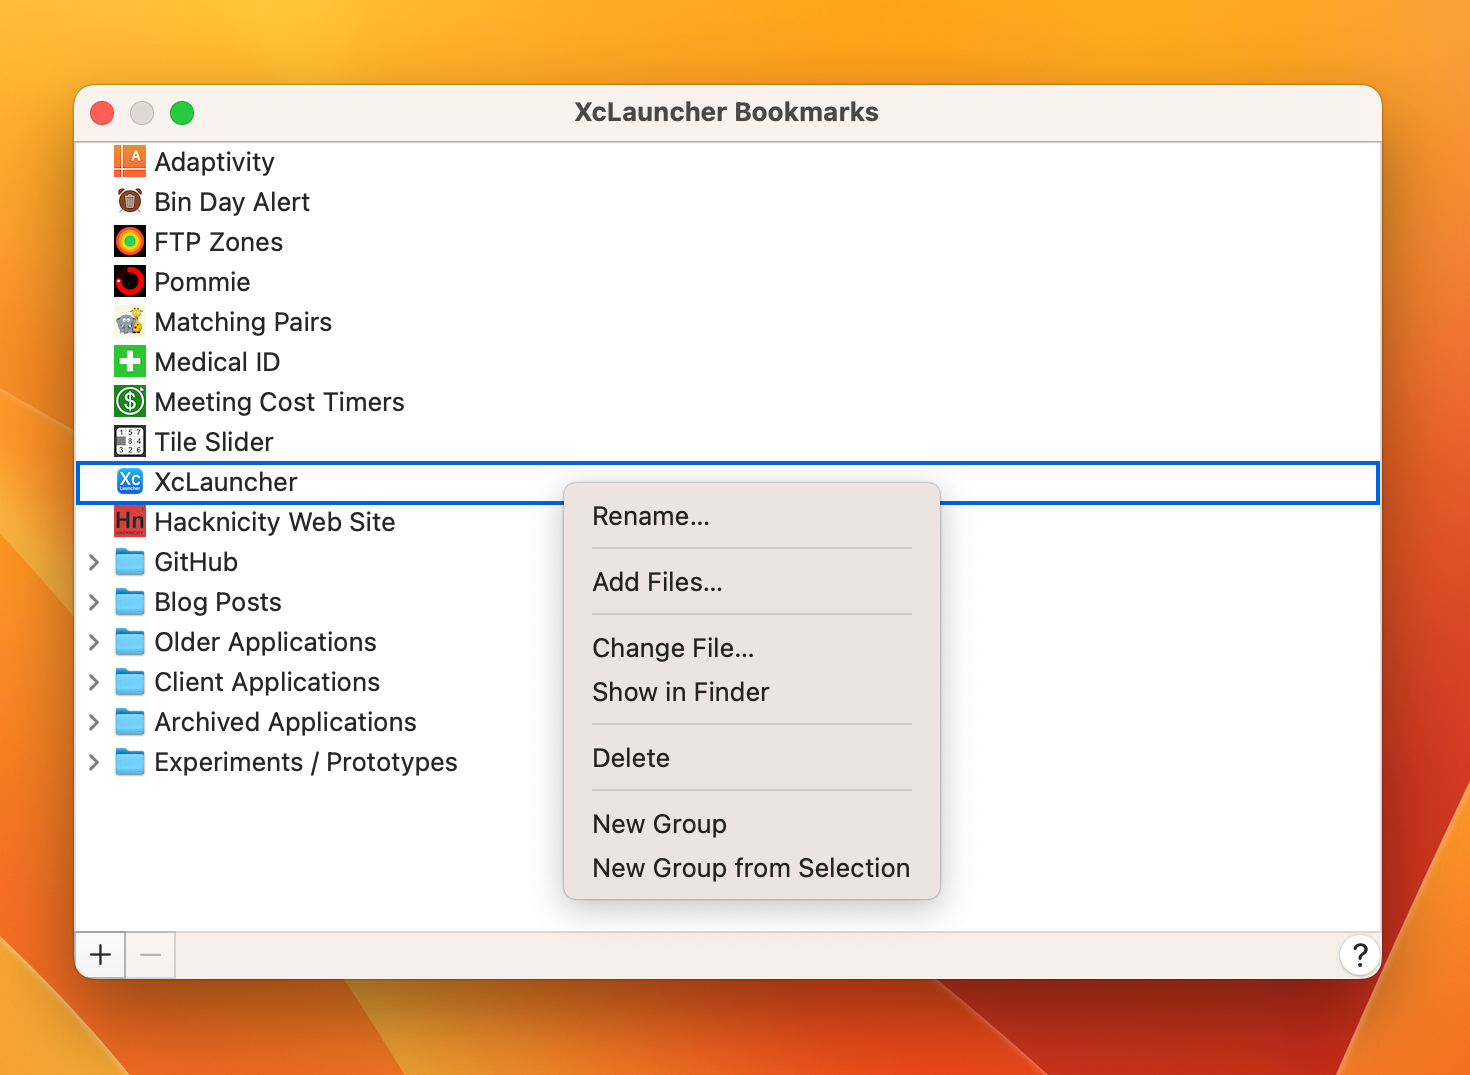Click the FTP Zones target icon
The width and height of the screenshot is (1470, 1075).
(x=130, y=241)
